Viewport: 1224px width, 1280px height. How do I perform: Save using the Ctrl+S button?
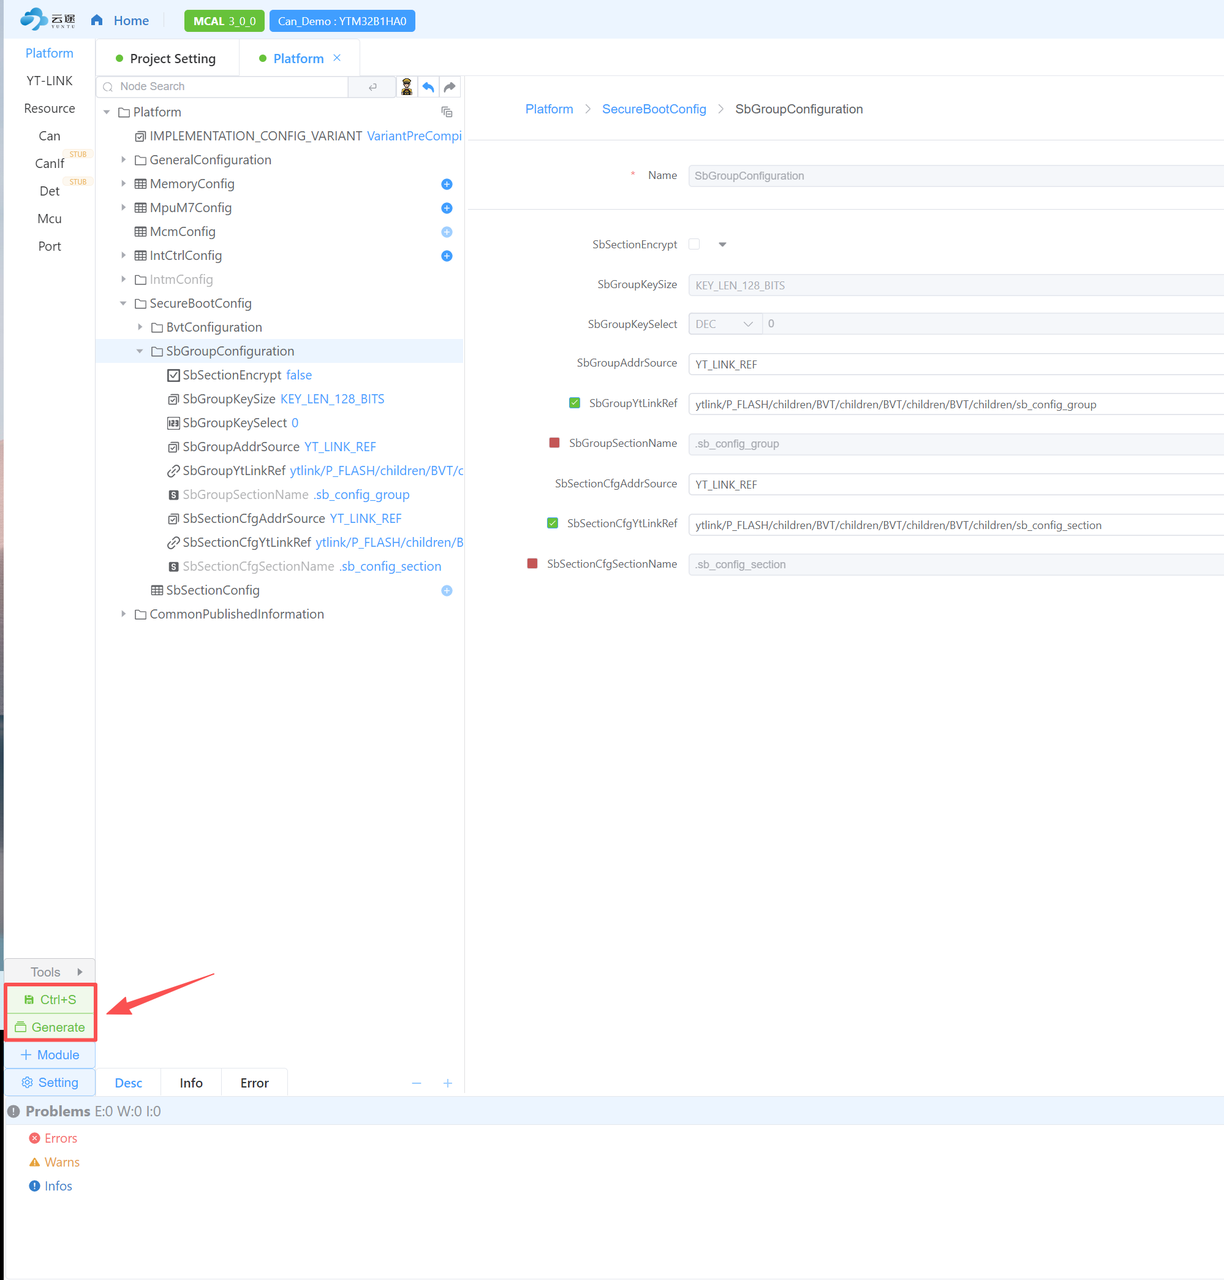(50, 999)
